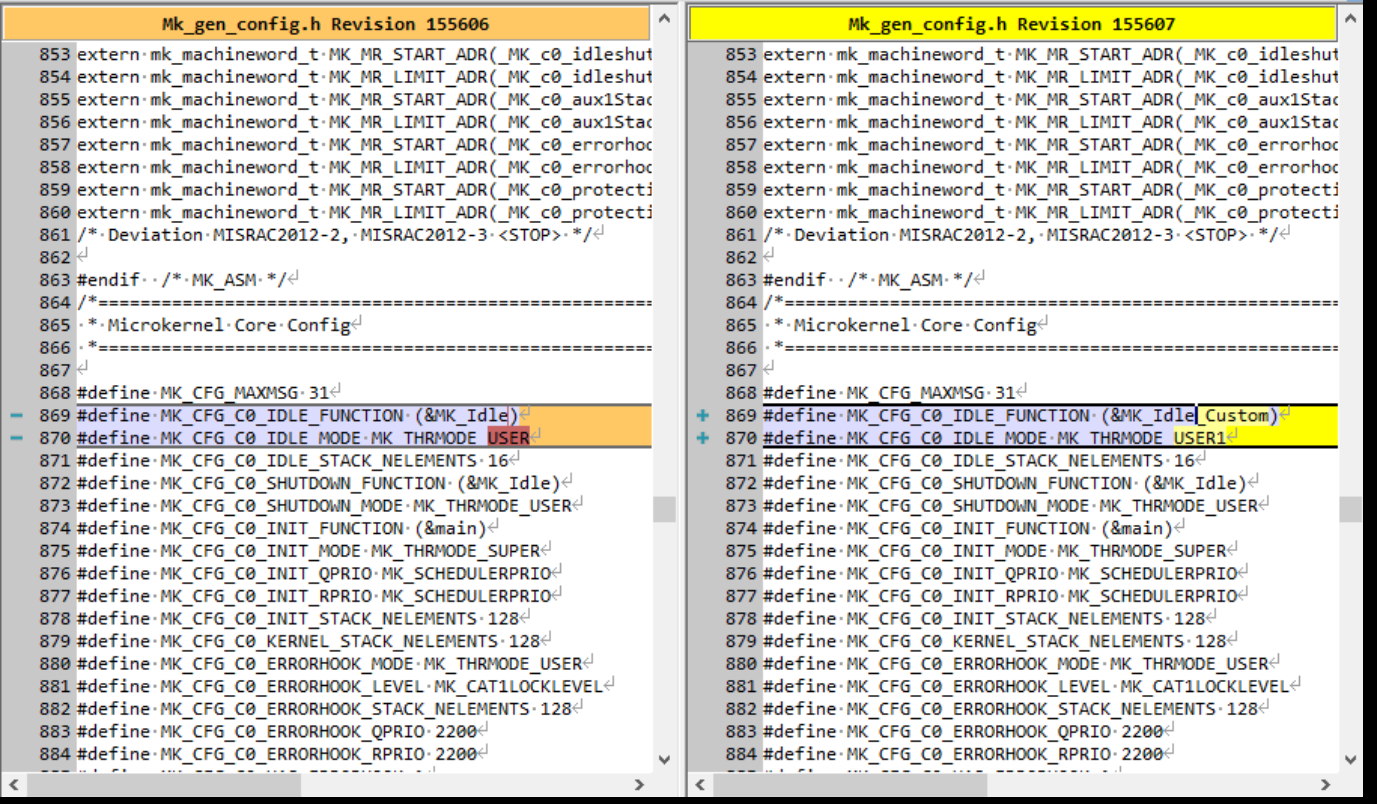Click "MK_CFG_C0_ERRORHOOK_LEVEL" line in left pane
Image resolution: width=1377 pixels, height=804 pixels.
tap(340, 686)
